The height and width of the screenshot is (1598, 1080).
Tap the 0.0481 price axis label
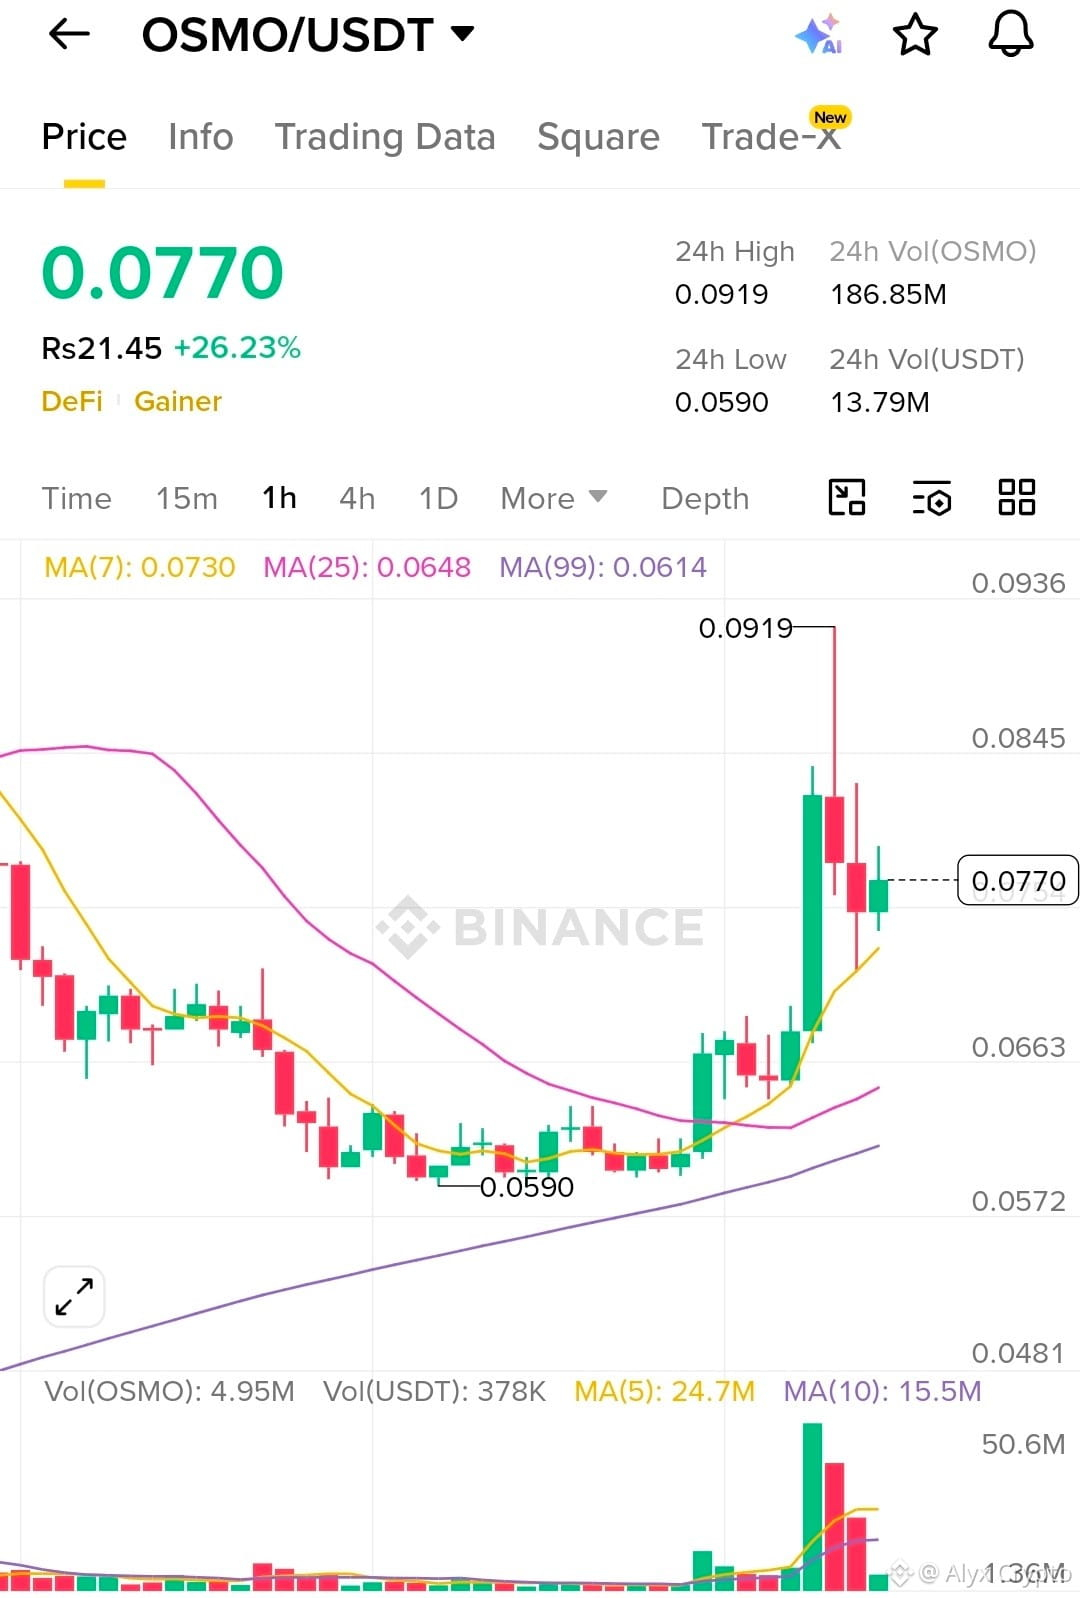1018,1353
